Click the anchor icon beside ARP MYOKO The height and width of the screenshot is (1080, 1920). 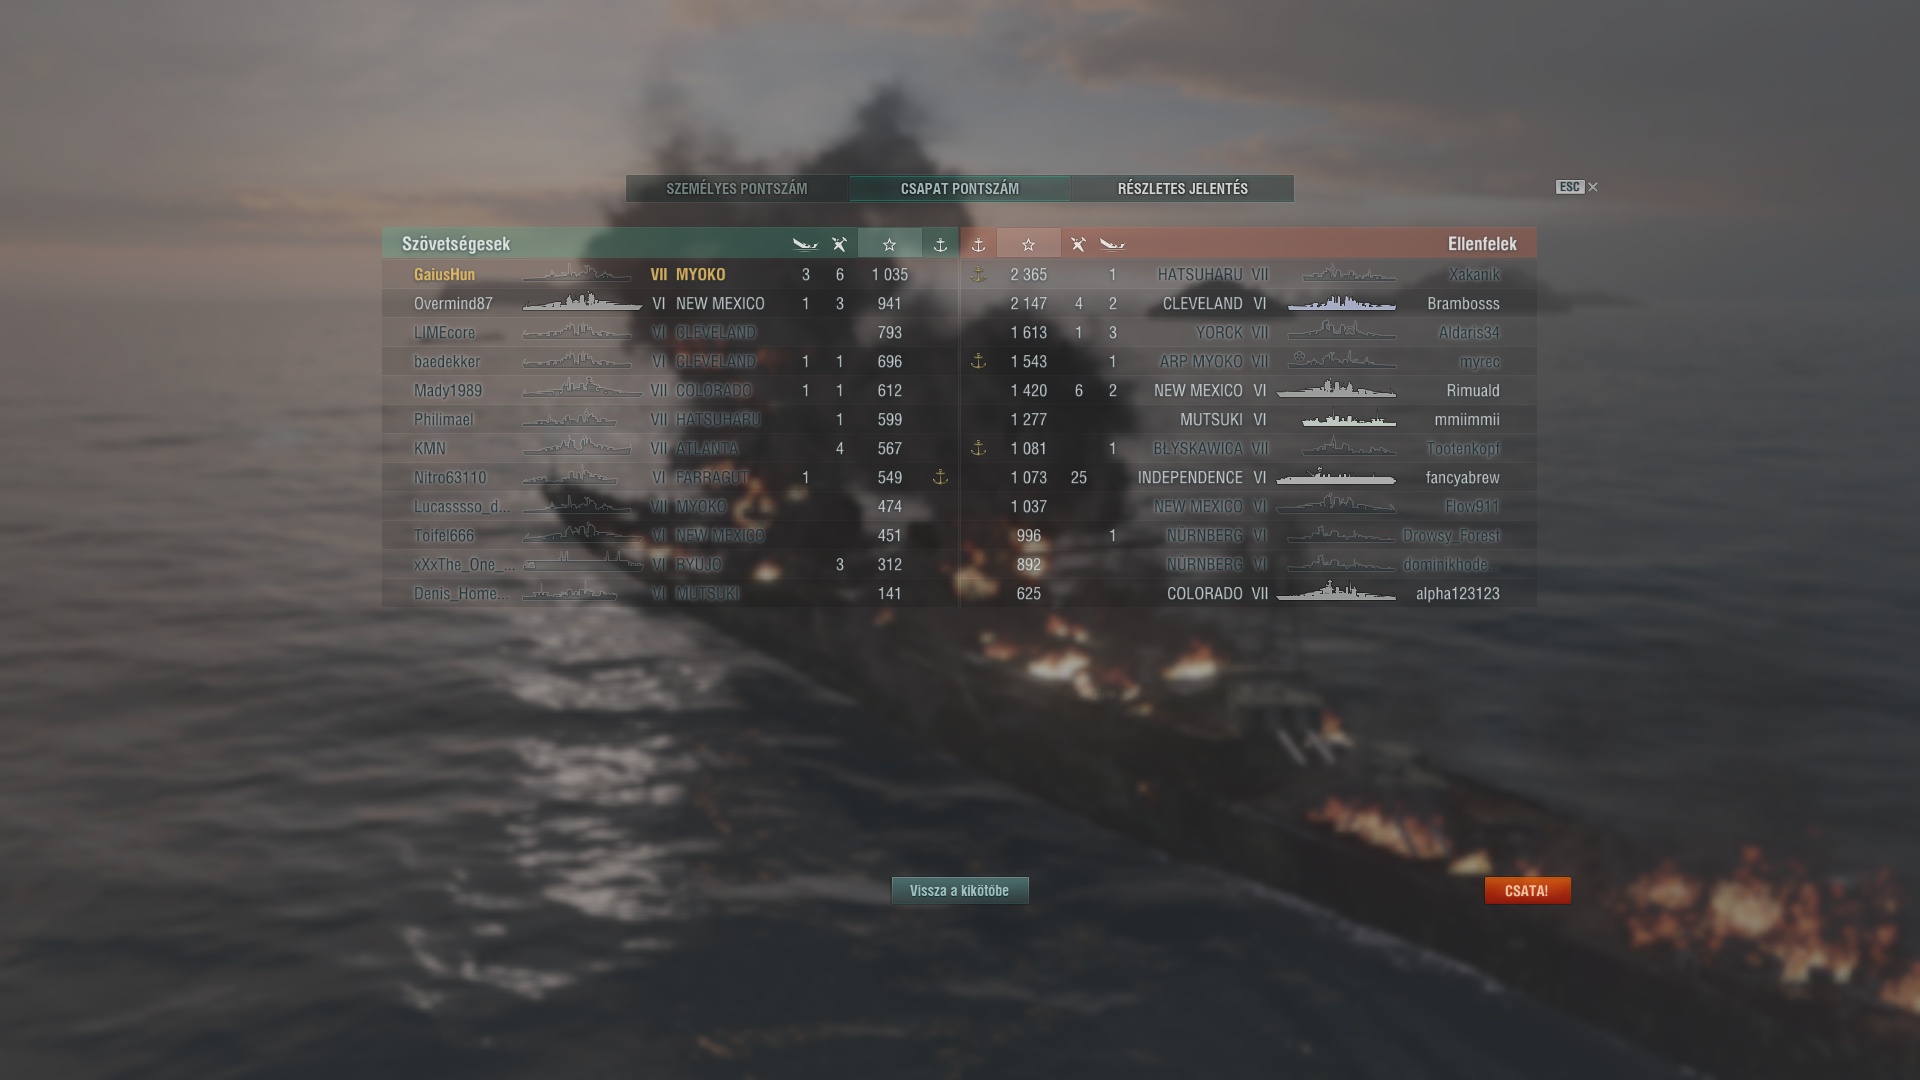978,361
